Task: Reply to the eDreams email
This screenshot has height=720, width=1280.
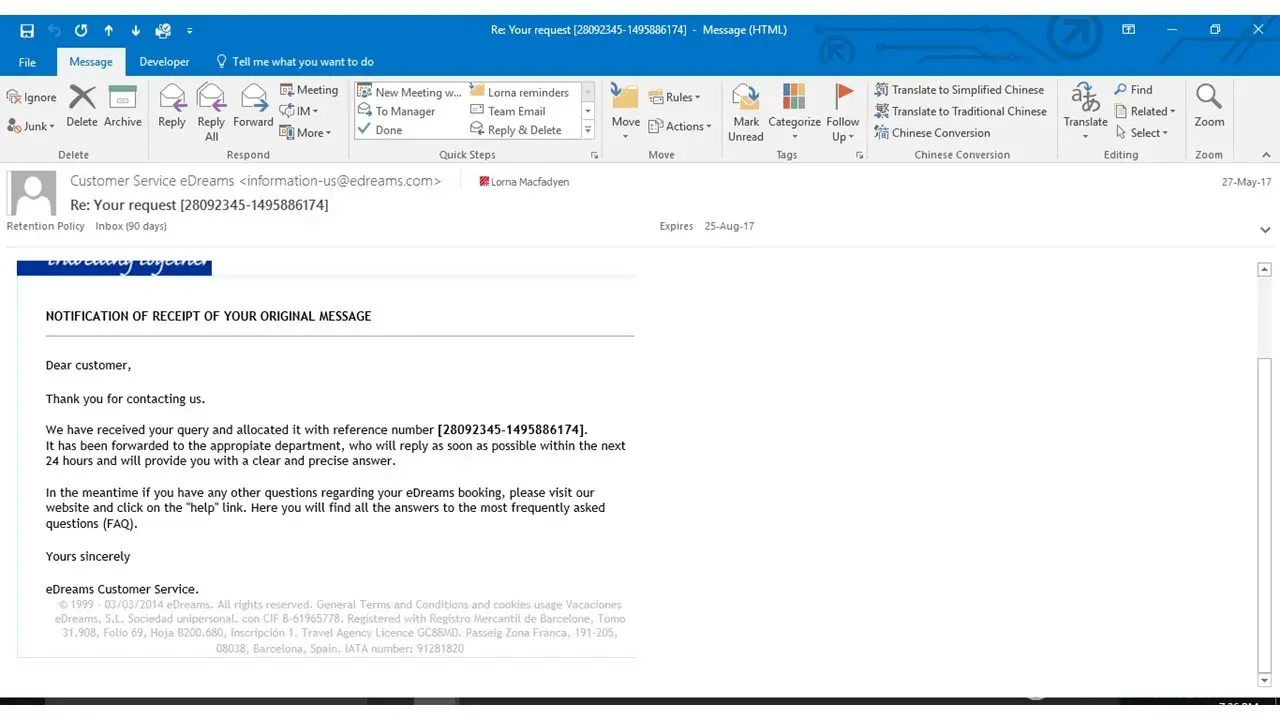Action: [x=172, y=106]
